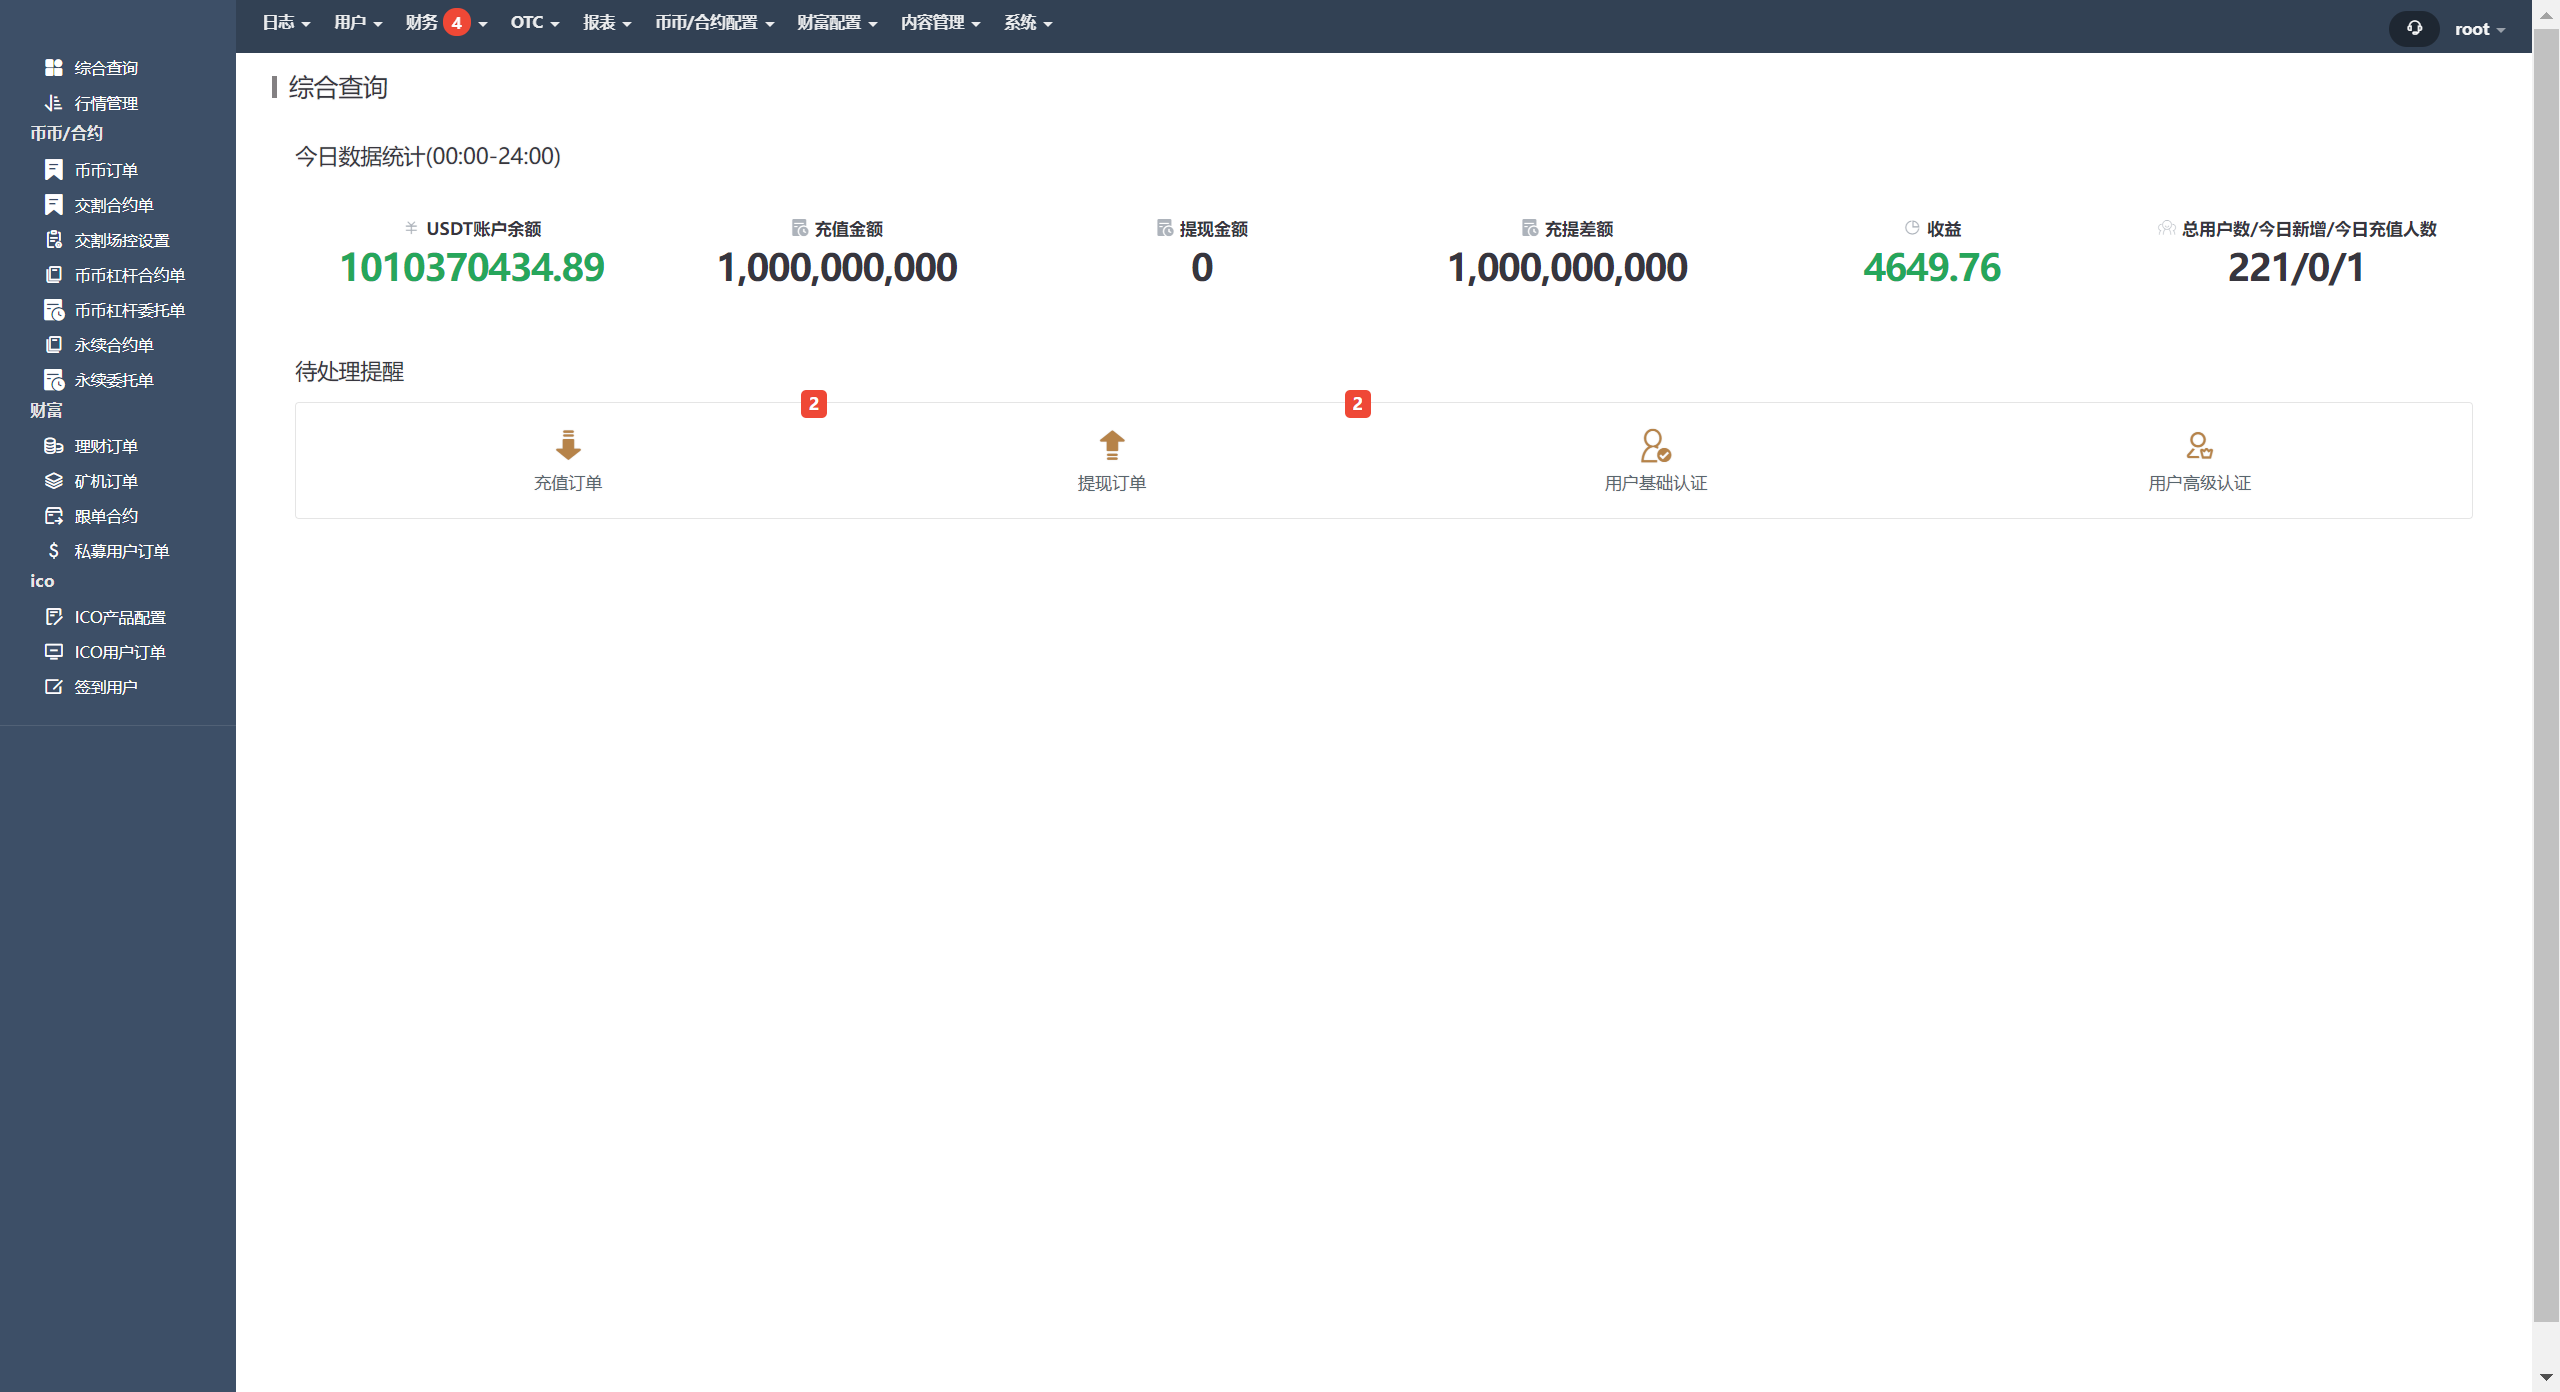The height and width of the screenshot is (1392, 2560).
Task: Expand the 财务 dropdown menu
Action: click(x=422, y=23)
